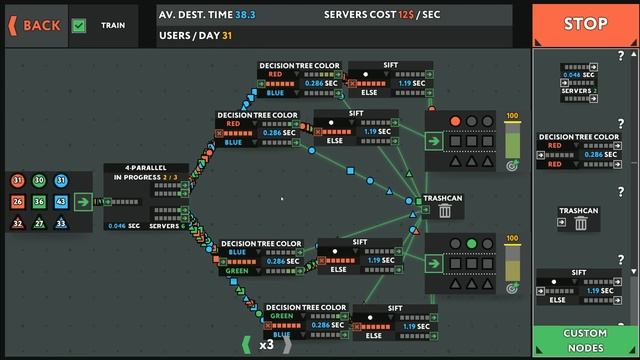
Task: Pick the green triangle input labeled 27
Action: click(x=39, y=223)
